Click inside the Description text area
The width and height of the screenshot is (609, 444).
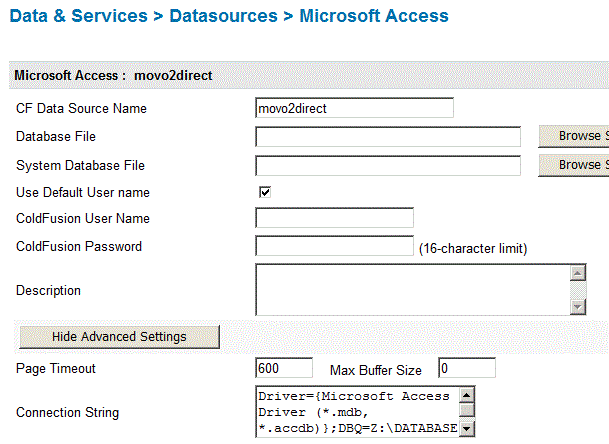click(412, 290)
